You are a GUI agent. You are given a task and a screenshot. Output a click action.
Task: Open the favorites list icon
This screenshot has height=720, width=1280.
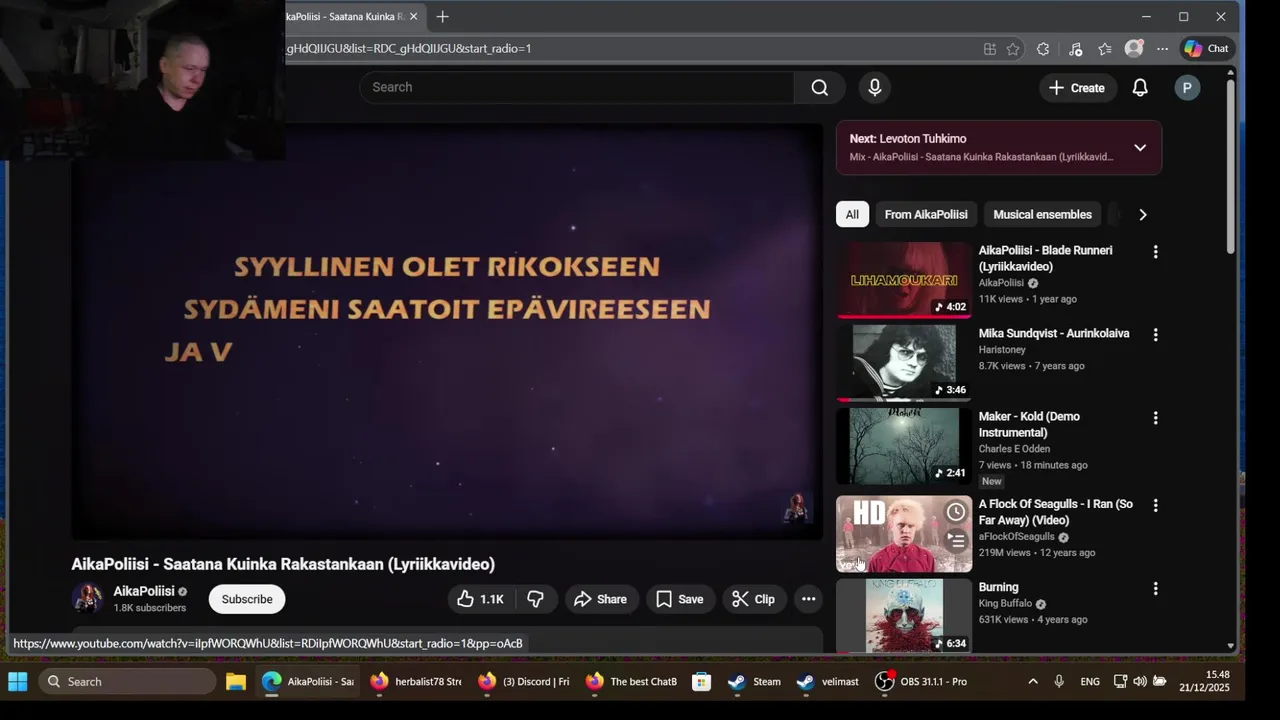(1104, 49)
